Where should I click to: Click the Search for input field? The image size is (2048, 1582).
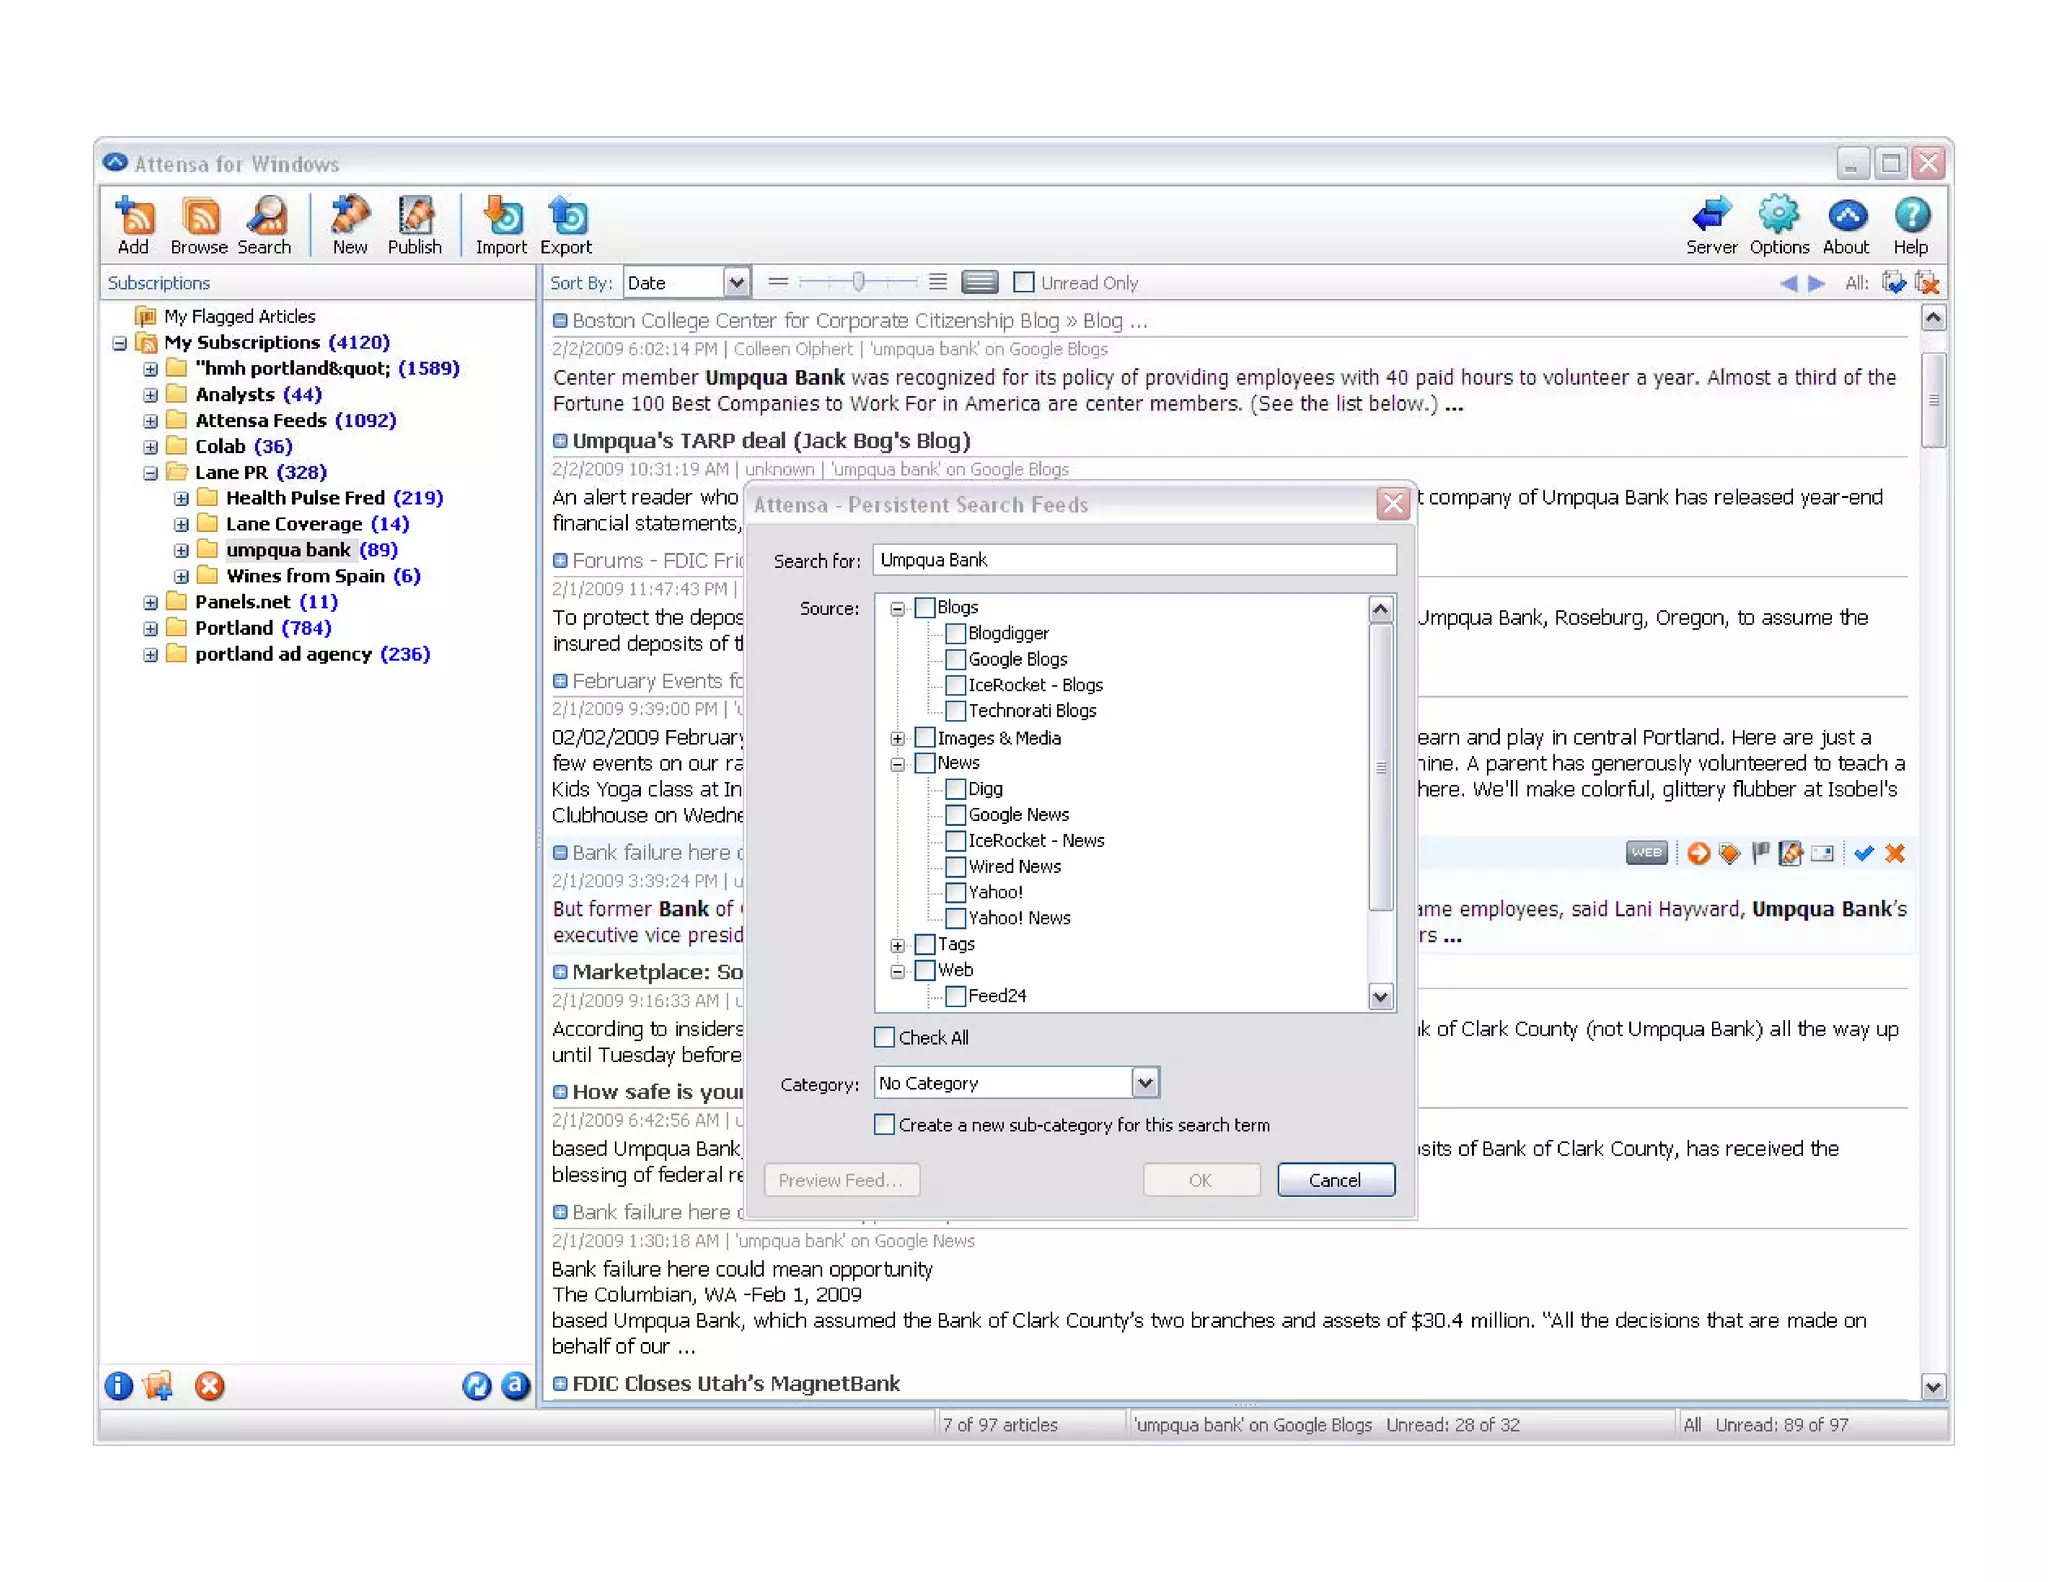pyautogui.click(x=1134, y=560)
